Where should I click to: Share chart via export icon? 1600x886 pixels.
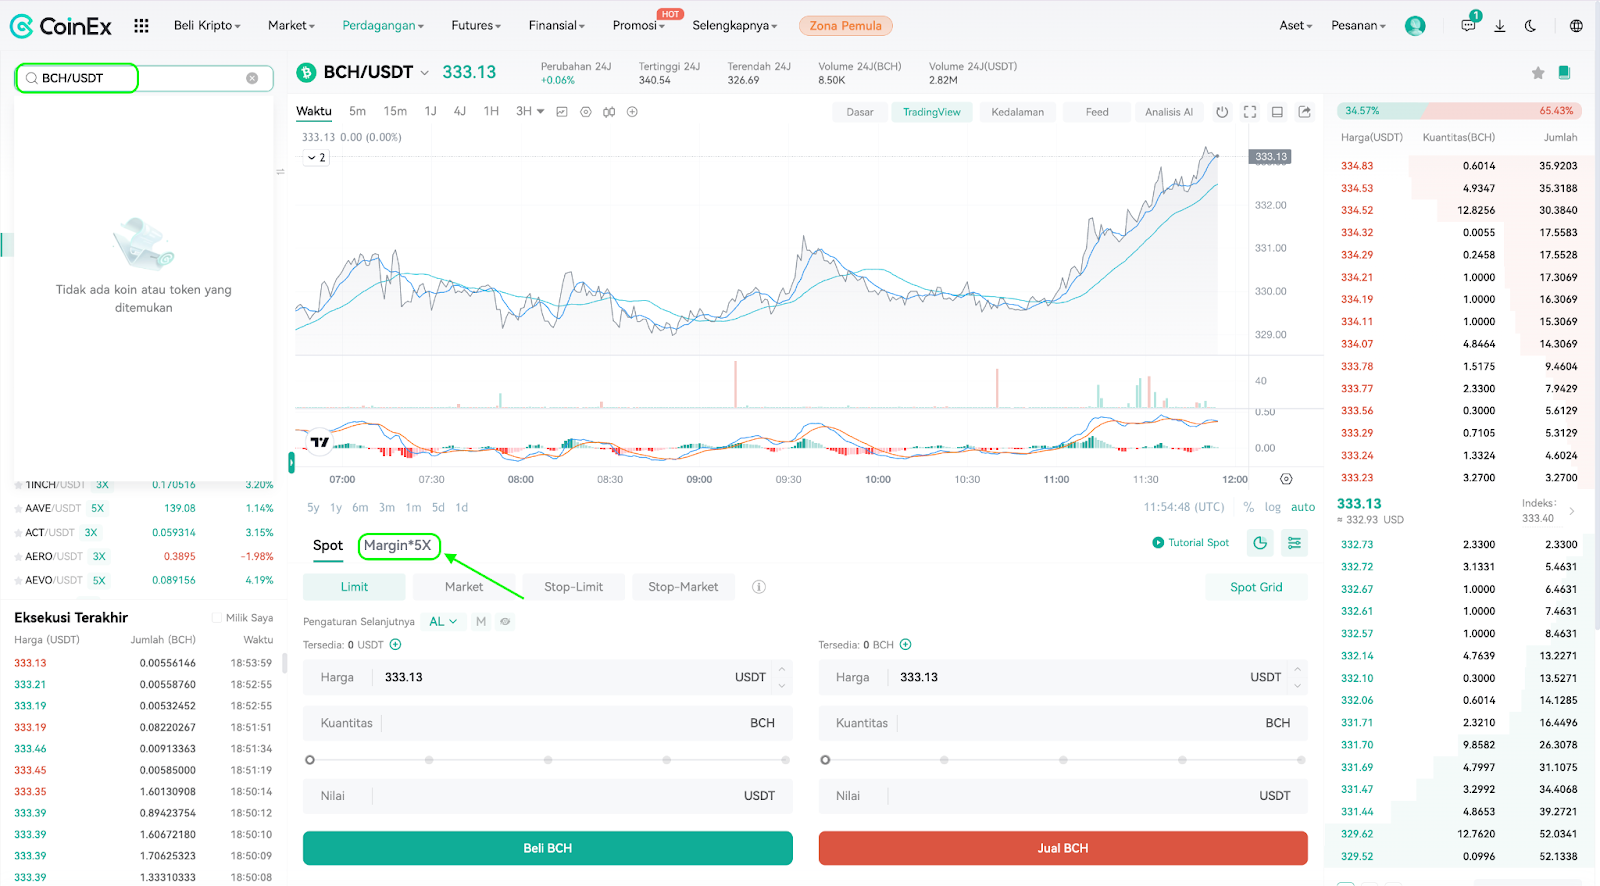1305,112
